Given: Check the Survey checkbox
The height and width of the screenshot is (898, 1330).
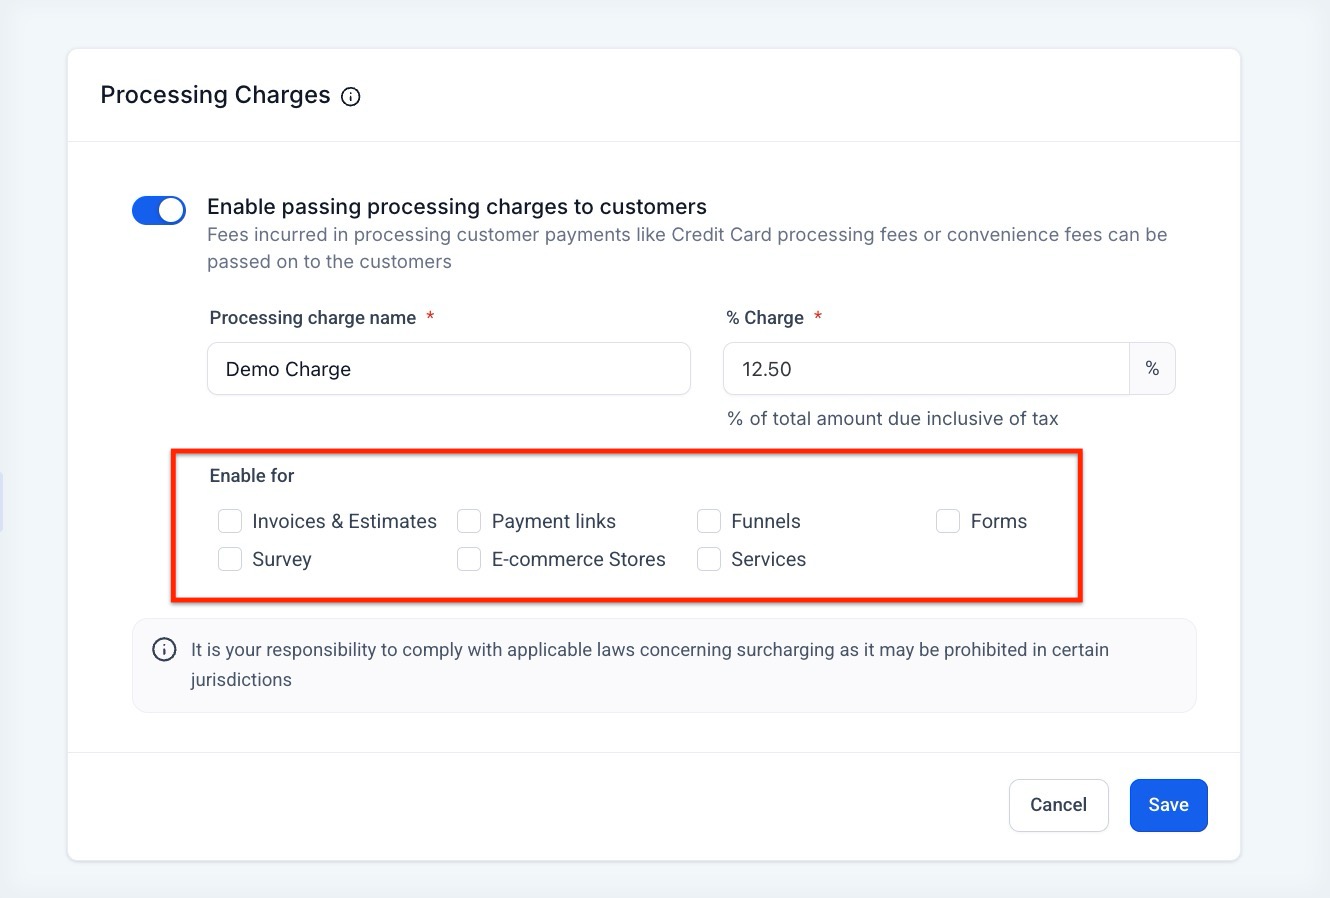Looking at the screenshot, I should pyautogui.click(x=230, y=559).
